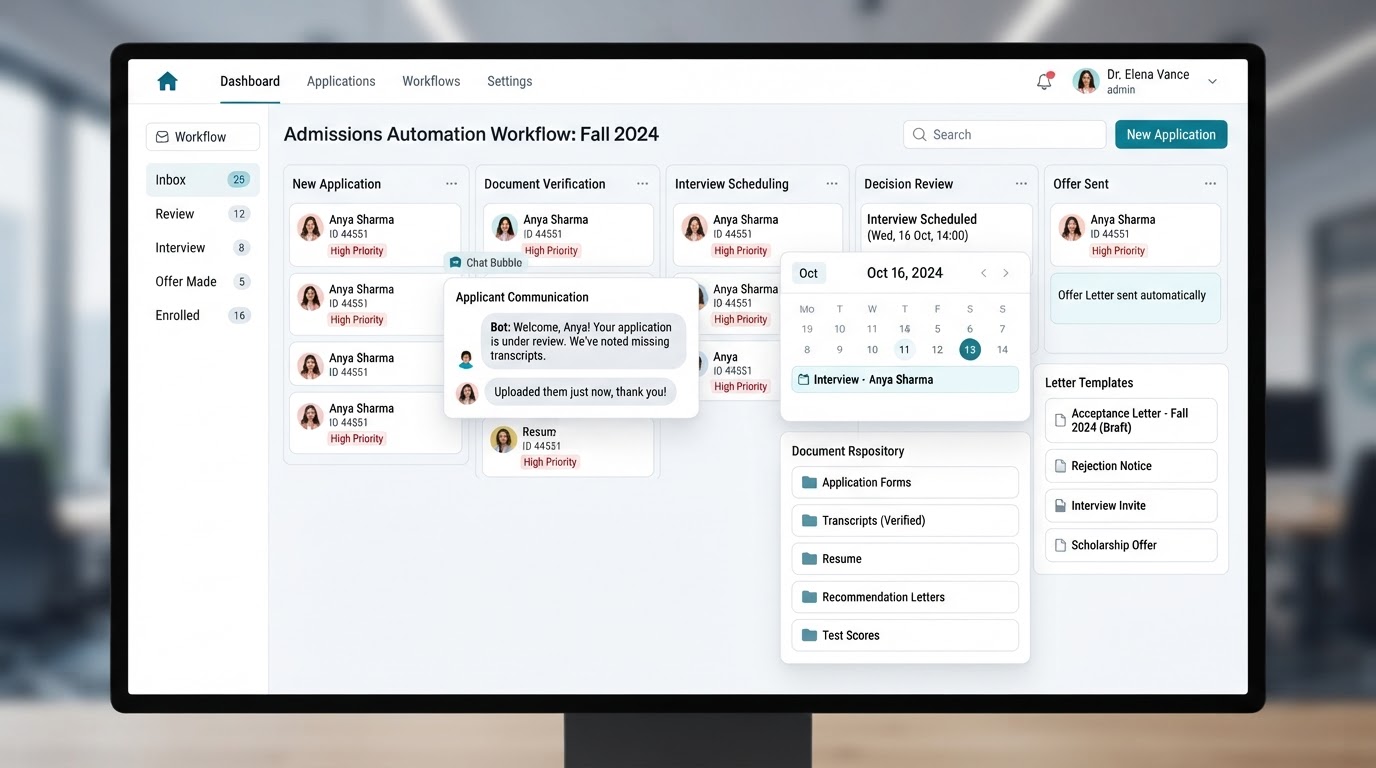1376x768 pixels.
Task: Open New Application card lacking High Priority tag
Action: point(375,364)
